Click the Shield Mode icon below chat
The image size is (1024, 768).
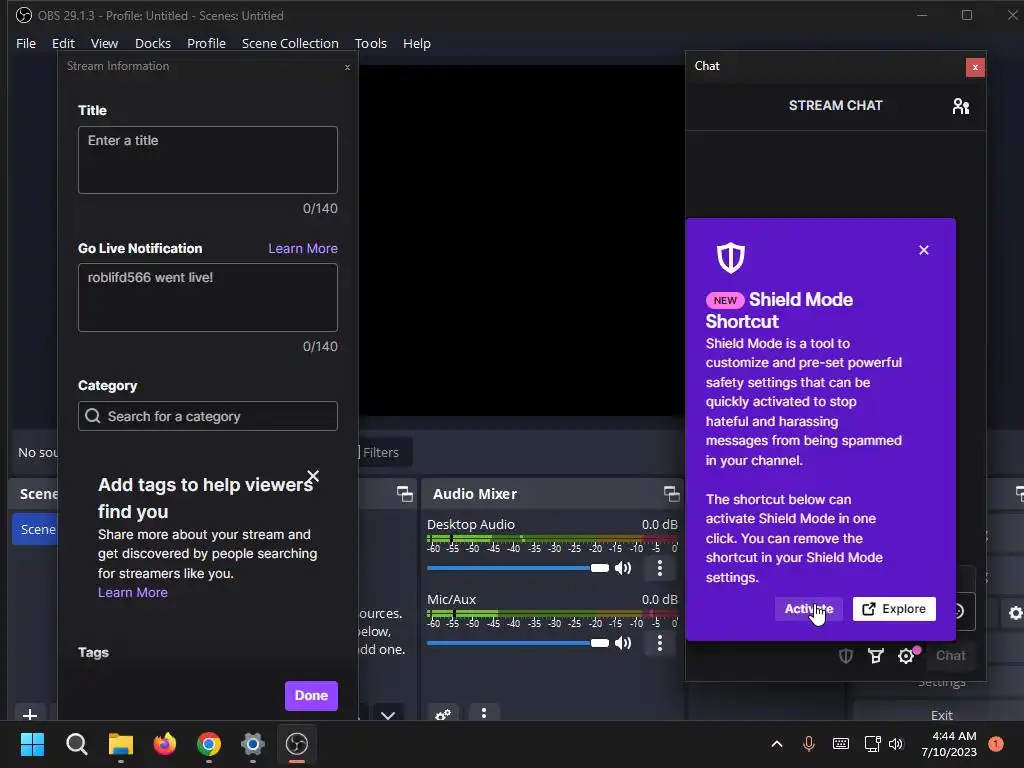tap(846, 656)
